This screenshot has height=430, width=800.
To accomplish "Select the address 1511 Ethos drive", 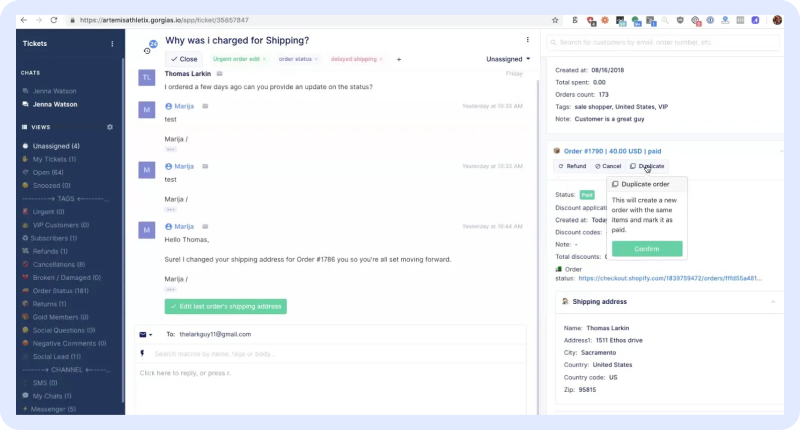I will 619,341.
